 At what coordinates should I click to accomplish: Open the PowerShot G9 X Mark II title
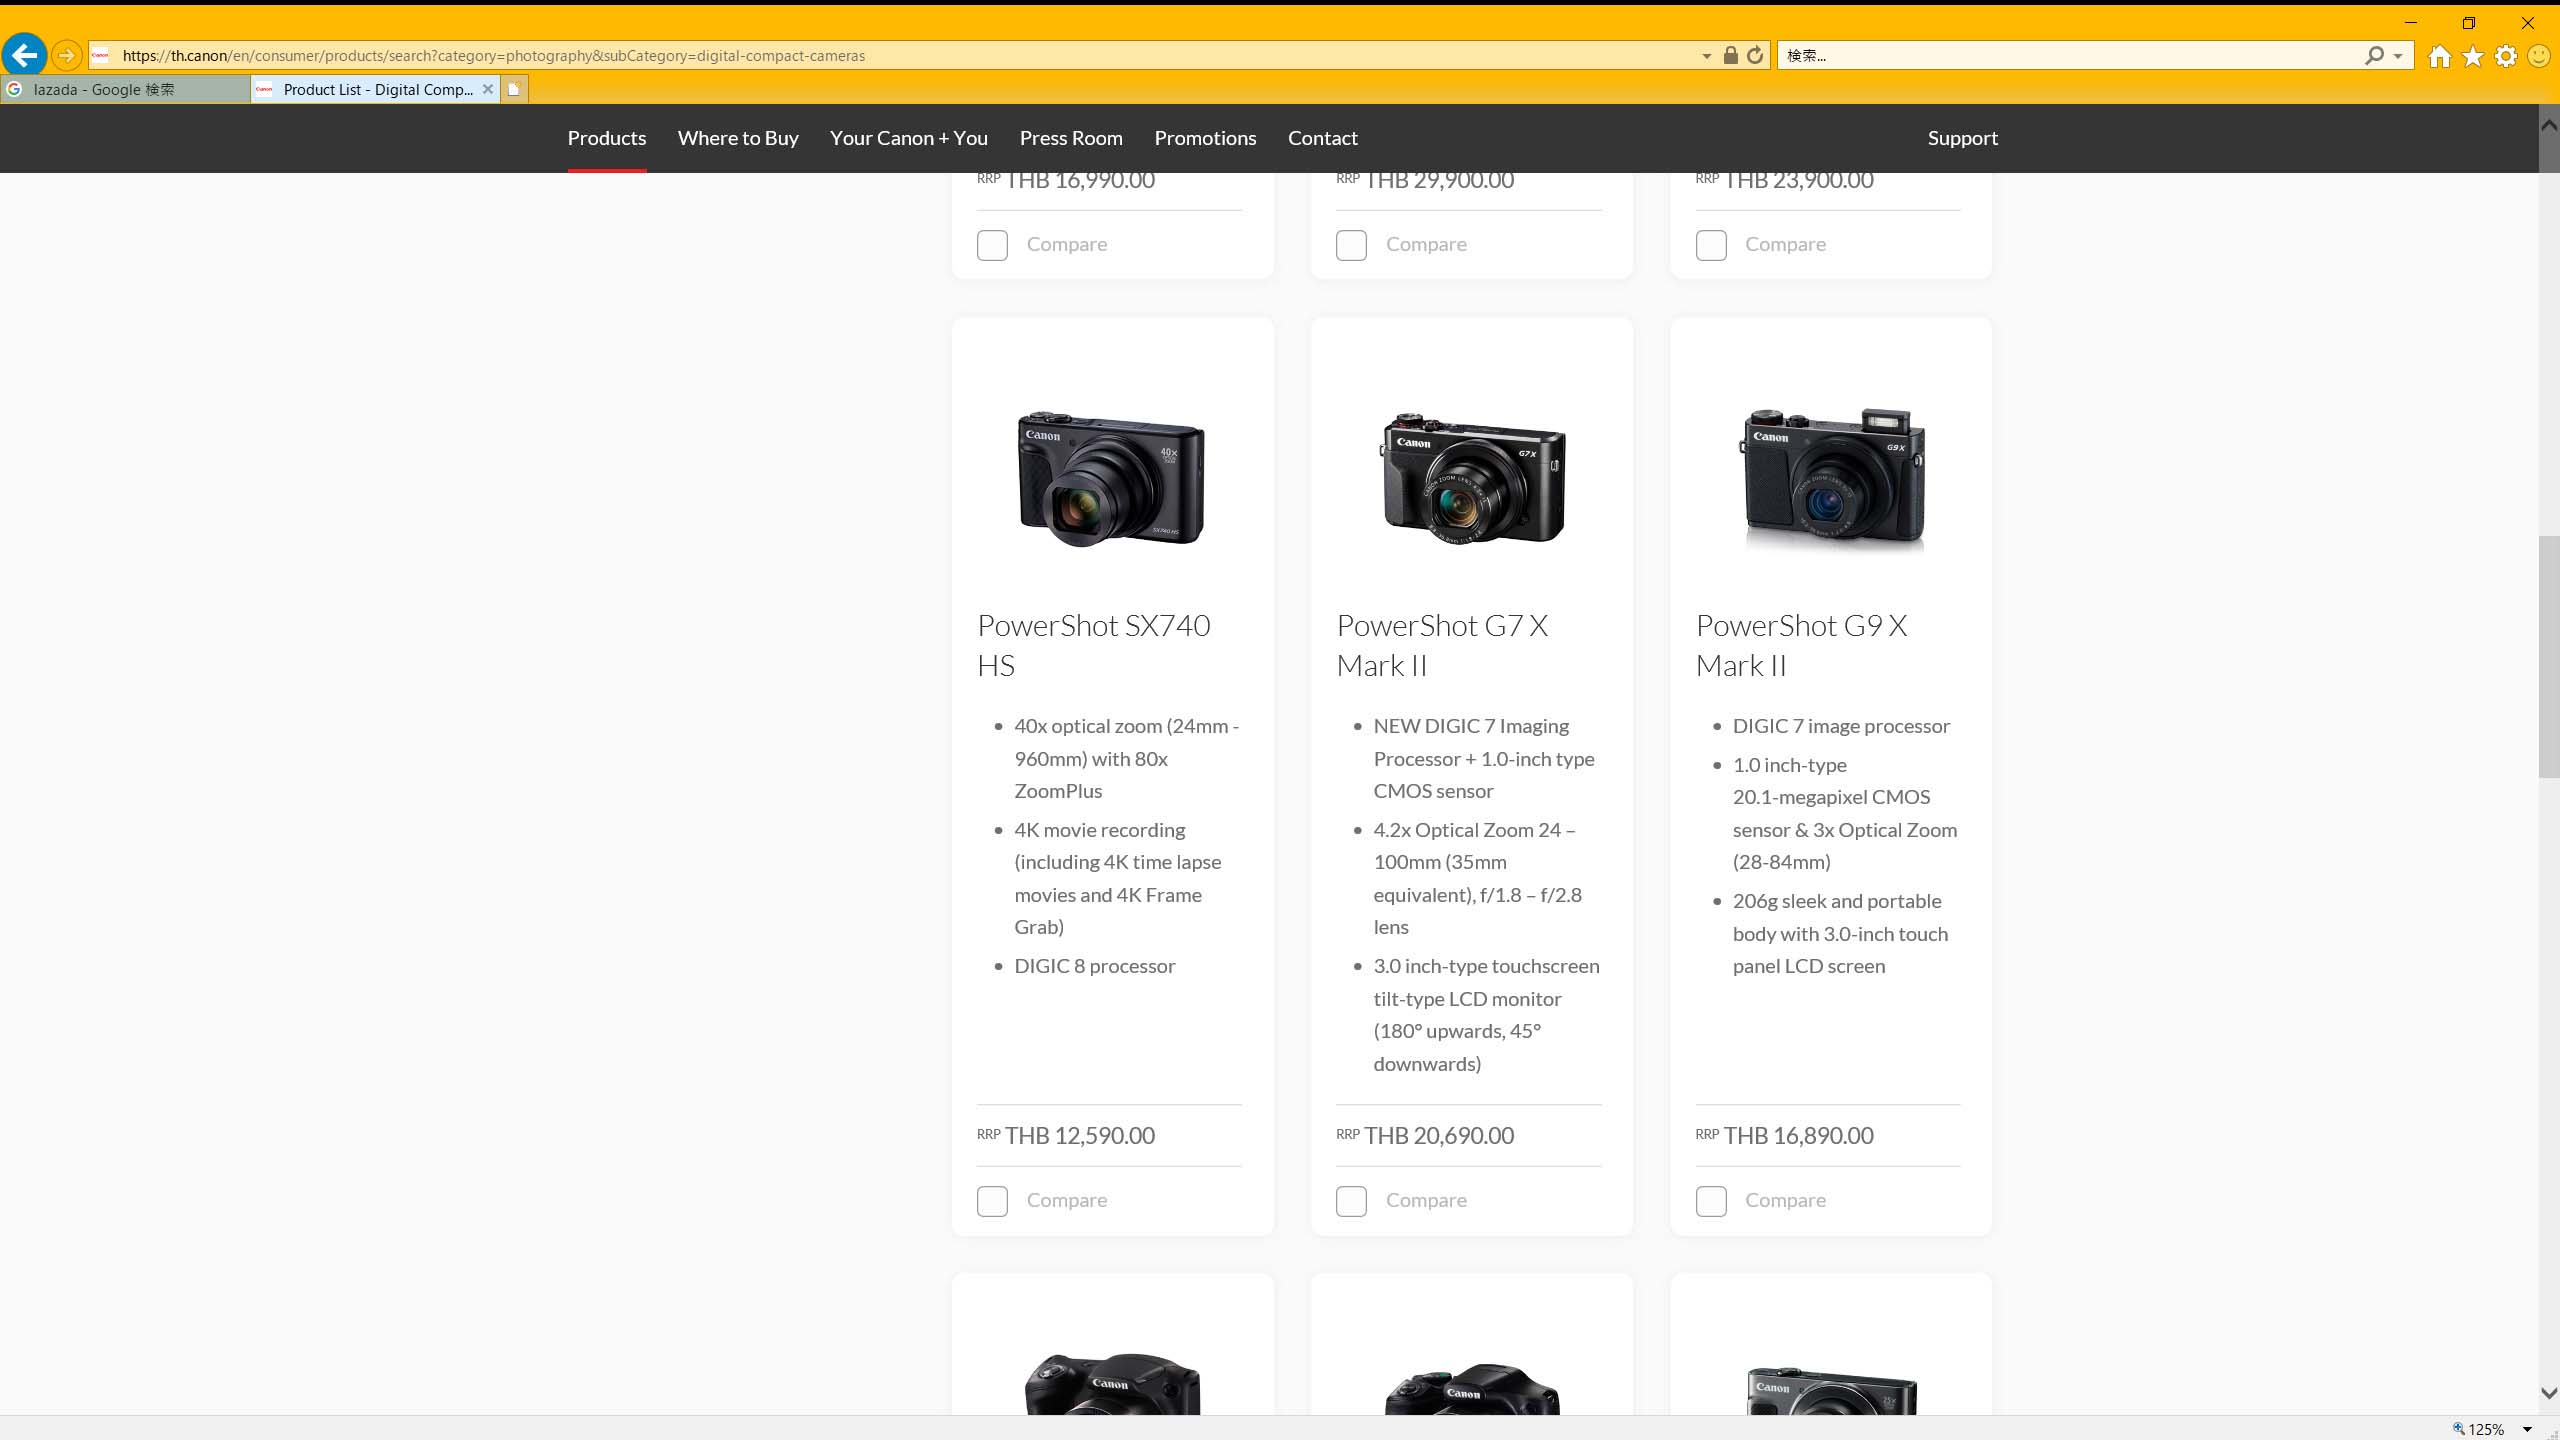(1801, 645)
